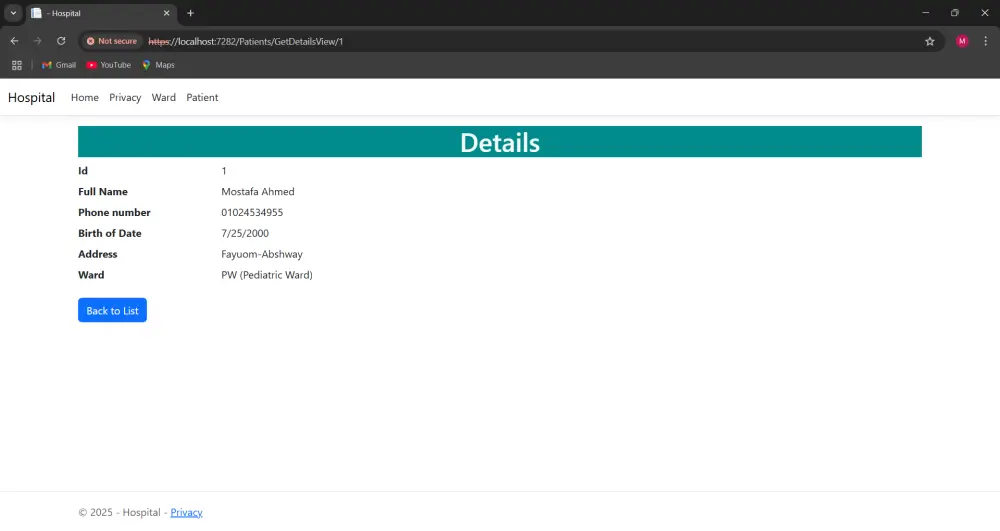Open a new browser tab
Screen dimensions: 1000x531
click(190, 13)
